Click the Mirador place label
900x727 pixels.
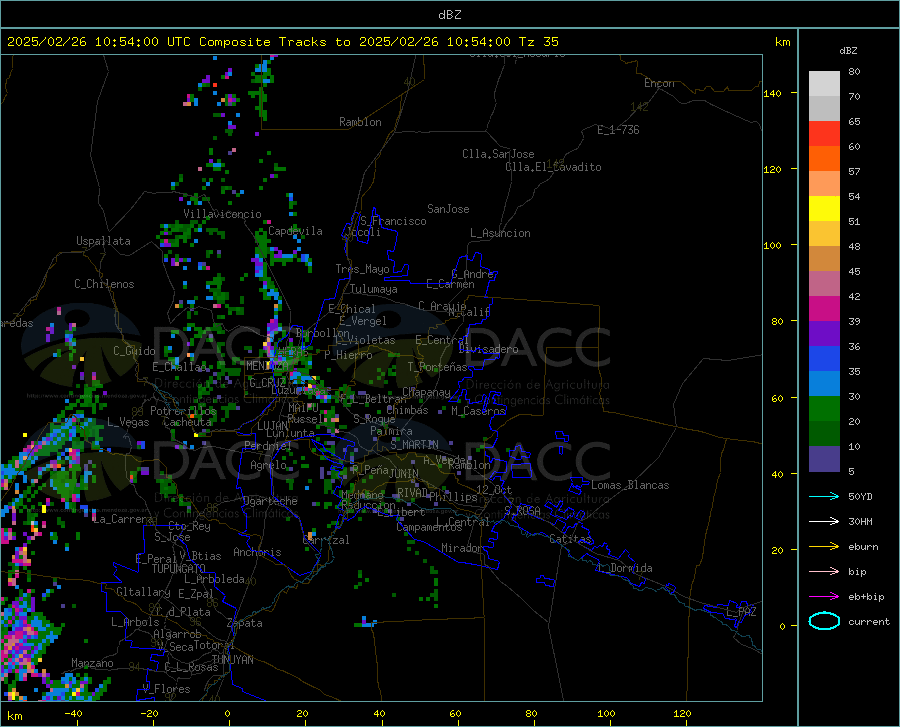[461, 549]
